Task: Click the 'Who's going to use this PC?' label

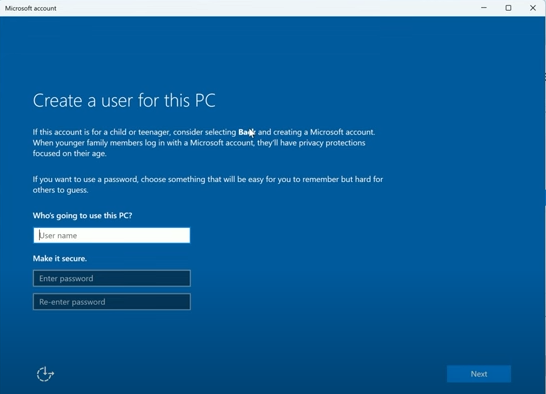Action: 83,216
